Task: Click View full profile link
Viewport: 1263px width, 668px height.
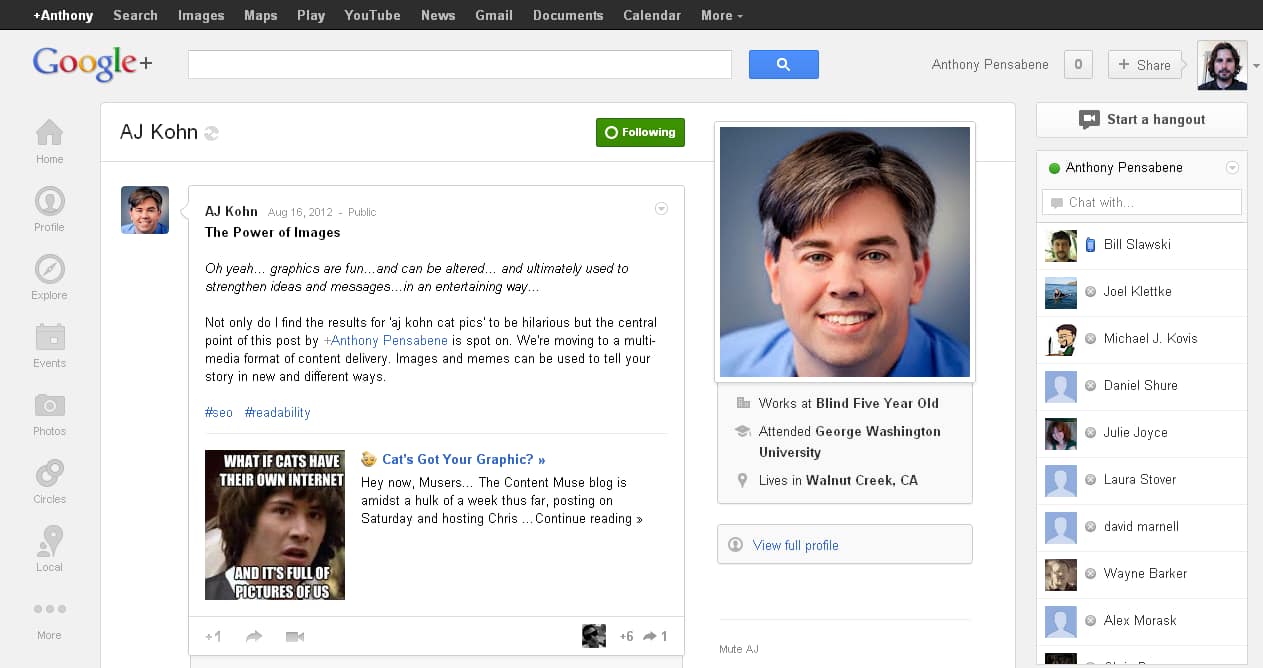Action: (x=795, y=545)
